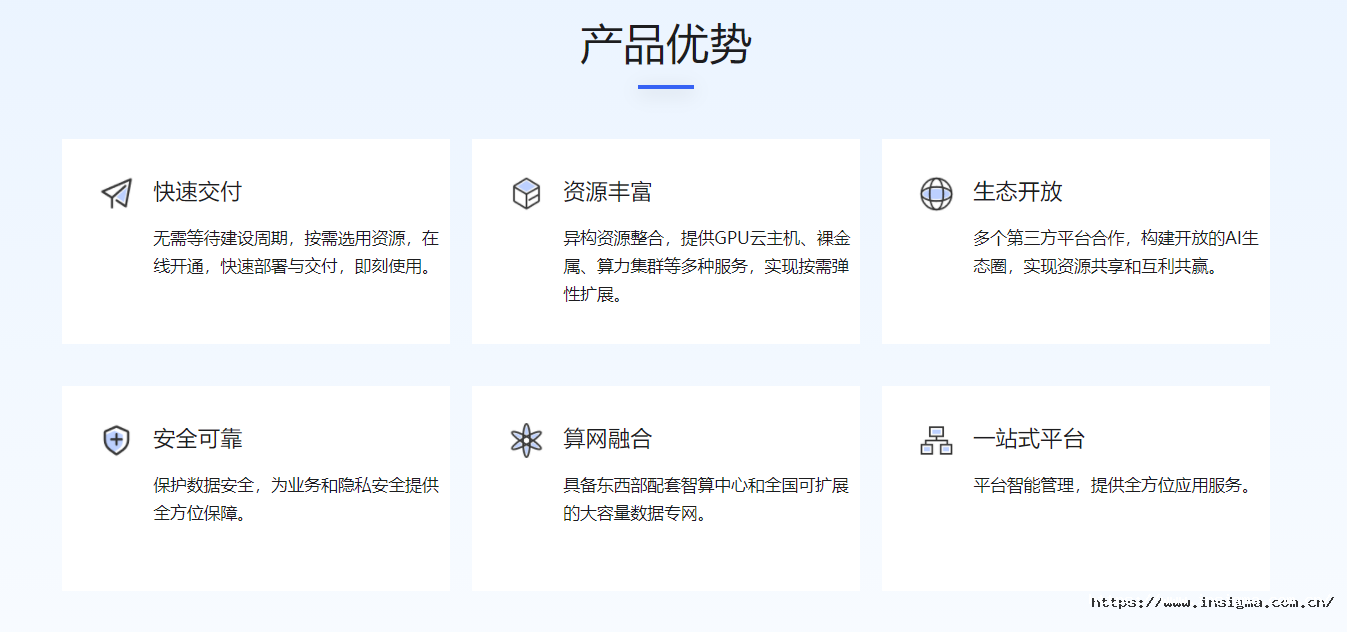Click the description mentioning GPU云主机
Viewport: 1347px width, 632px height.
pos(706,267)
